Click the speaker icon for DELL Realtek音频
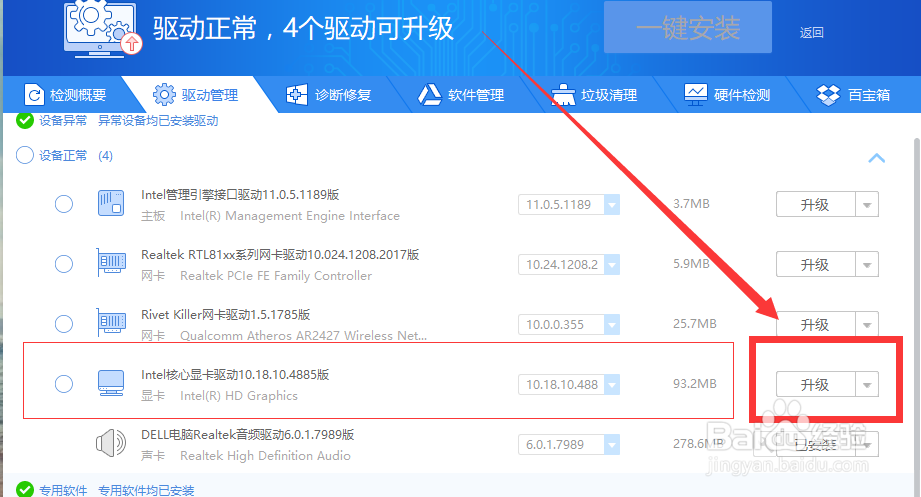Viewport: 921px width, 497px height. click(x=111, y=443)
